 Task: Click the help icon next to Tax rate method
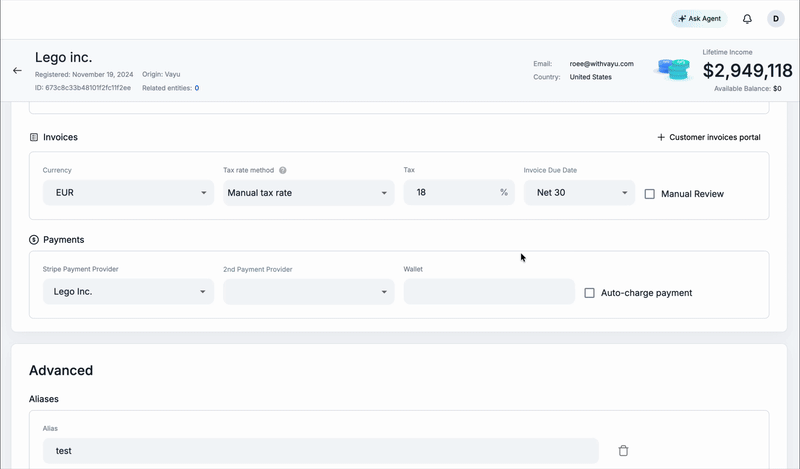pyautogui.click(x=283, y=170)
